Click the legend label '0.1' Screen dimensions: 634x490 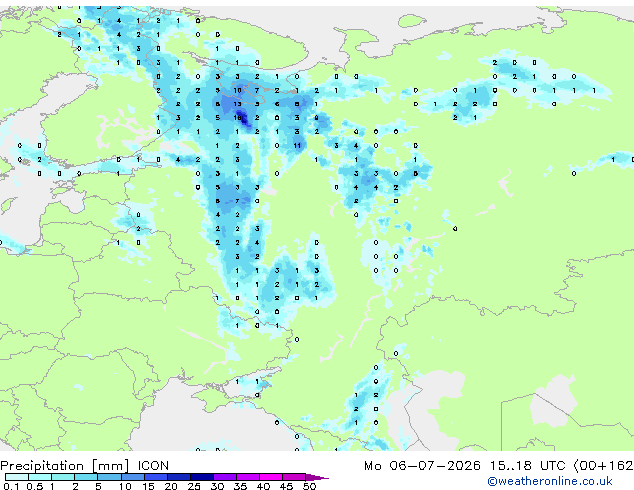11,486
